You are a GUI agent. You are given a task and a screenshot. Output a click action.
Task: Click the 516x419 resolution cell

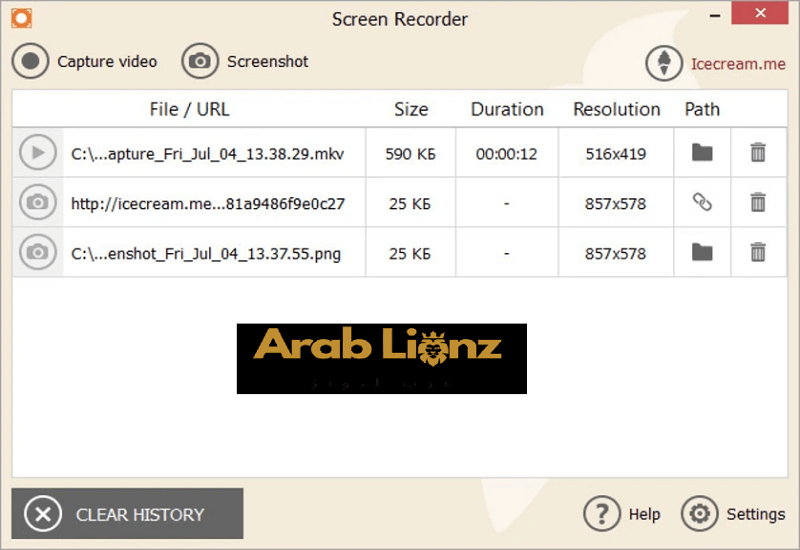click(615, 154)
